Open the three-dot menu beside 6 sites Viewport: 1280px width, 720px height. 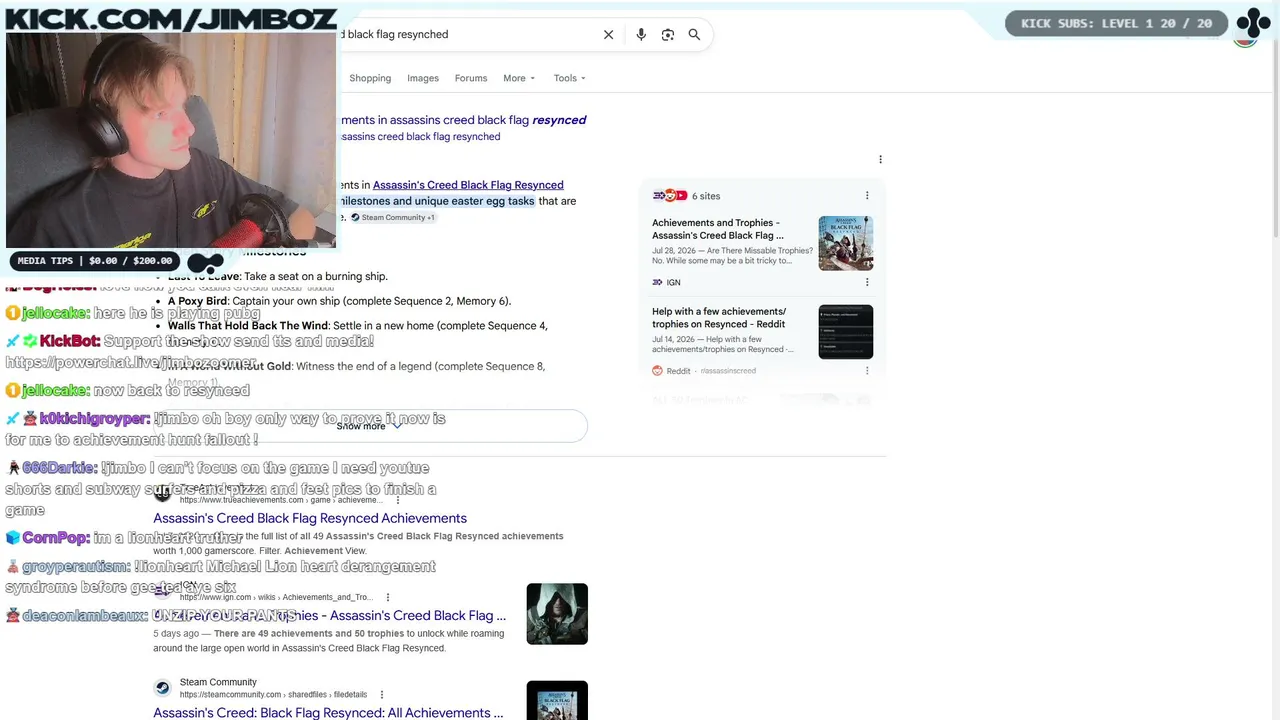(867, 196)
